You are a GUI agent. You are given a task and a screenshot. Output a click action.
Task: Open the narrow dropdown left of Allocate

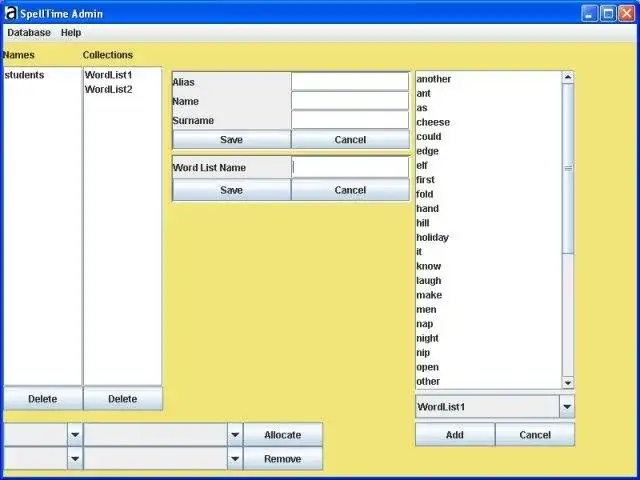(75, 435)
